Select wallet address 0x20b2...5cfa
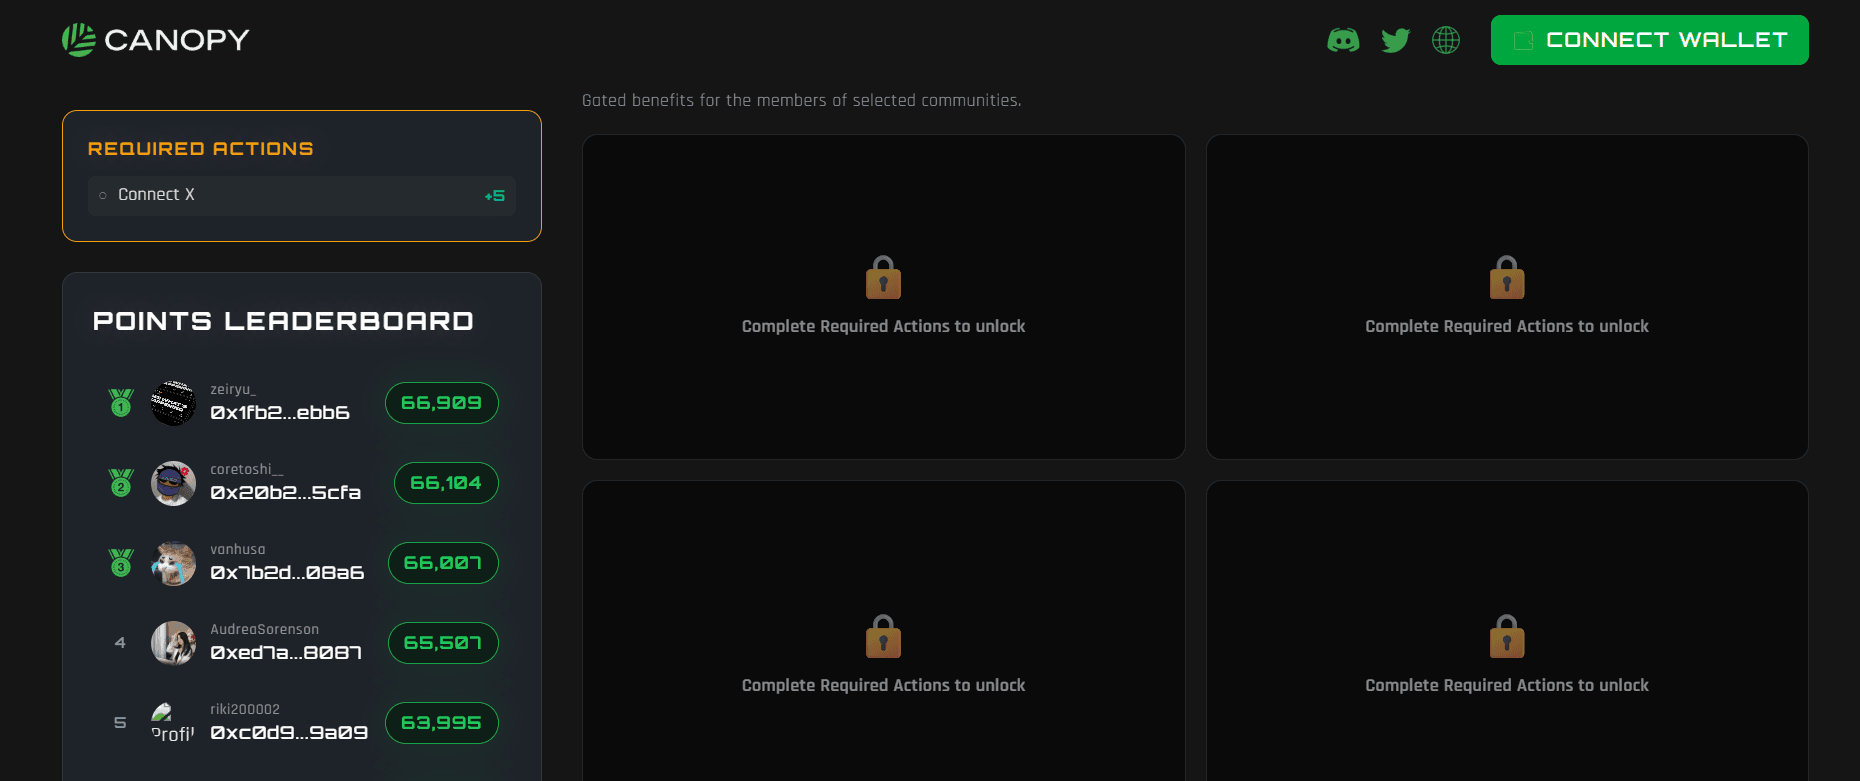This screenshot has height=781, width=1860. coord(285,493)
